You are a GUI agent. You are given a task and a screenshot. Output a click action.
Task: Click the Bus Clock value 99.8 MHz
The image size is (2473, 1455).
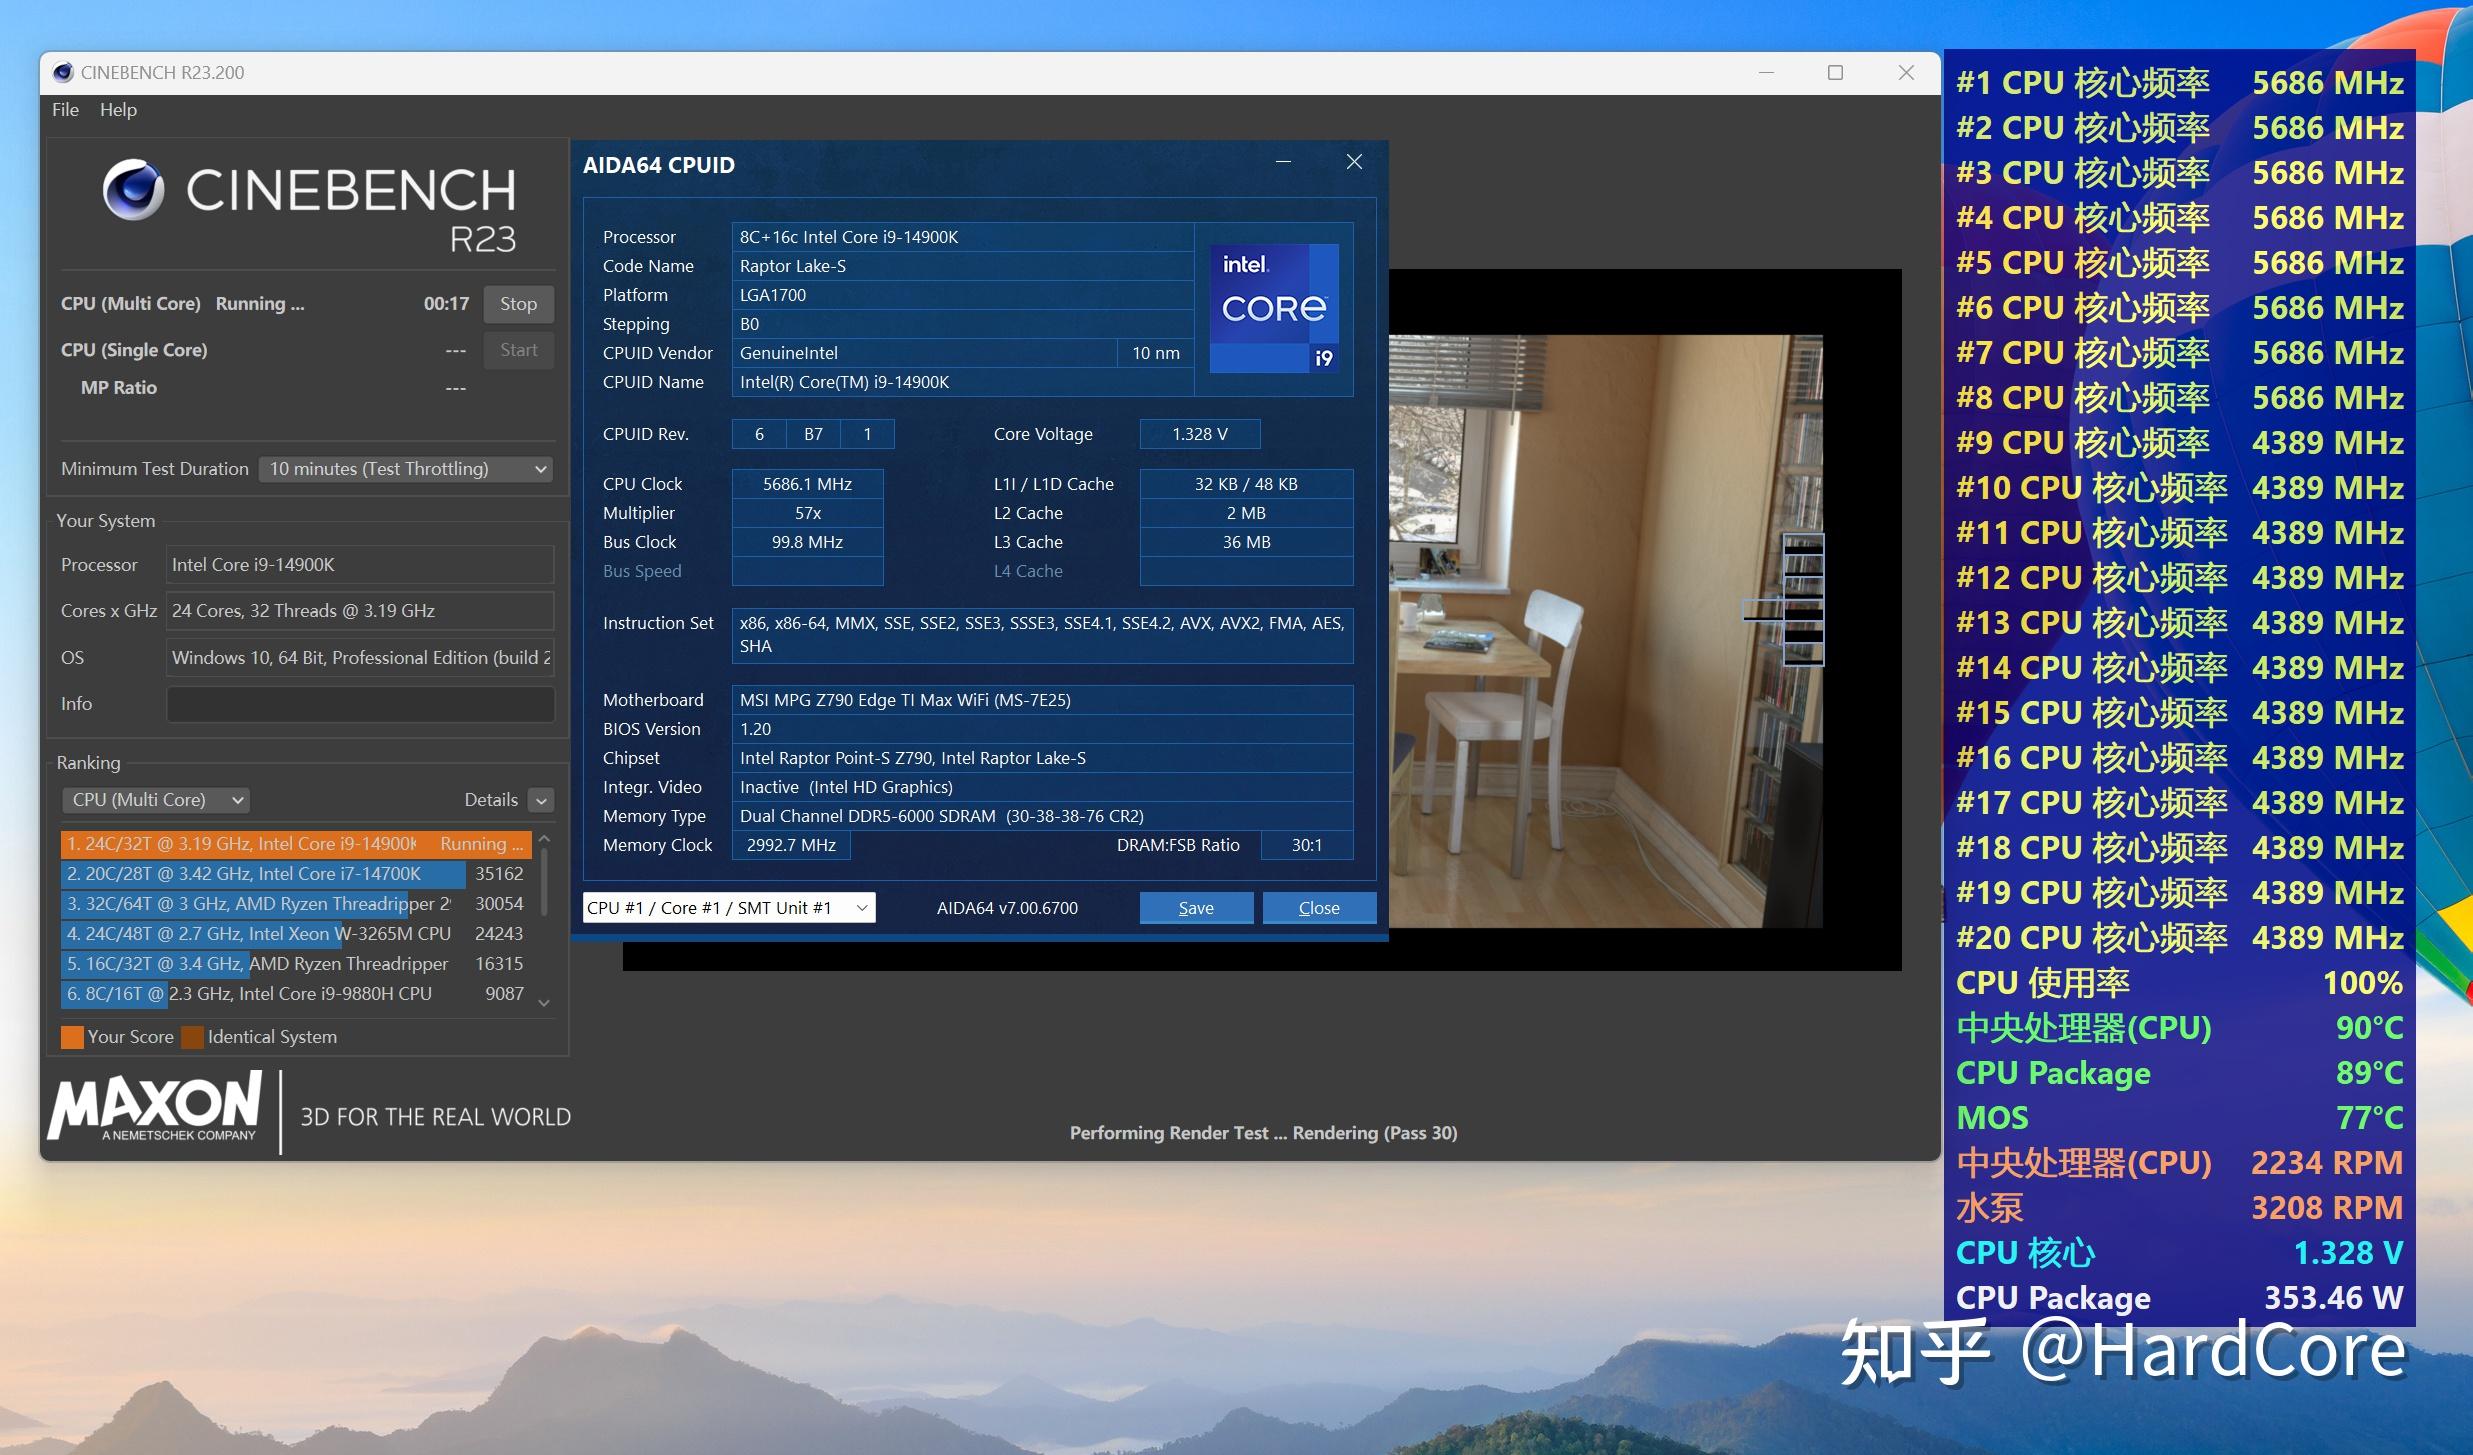tap(807, 542)
